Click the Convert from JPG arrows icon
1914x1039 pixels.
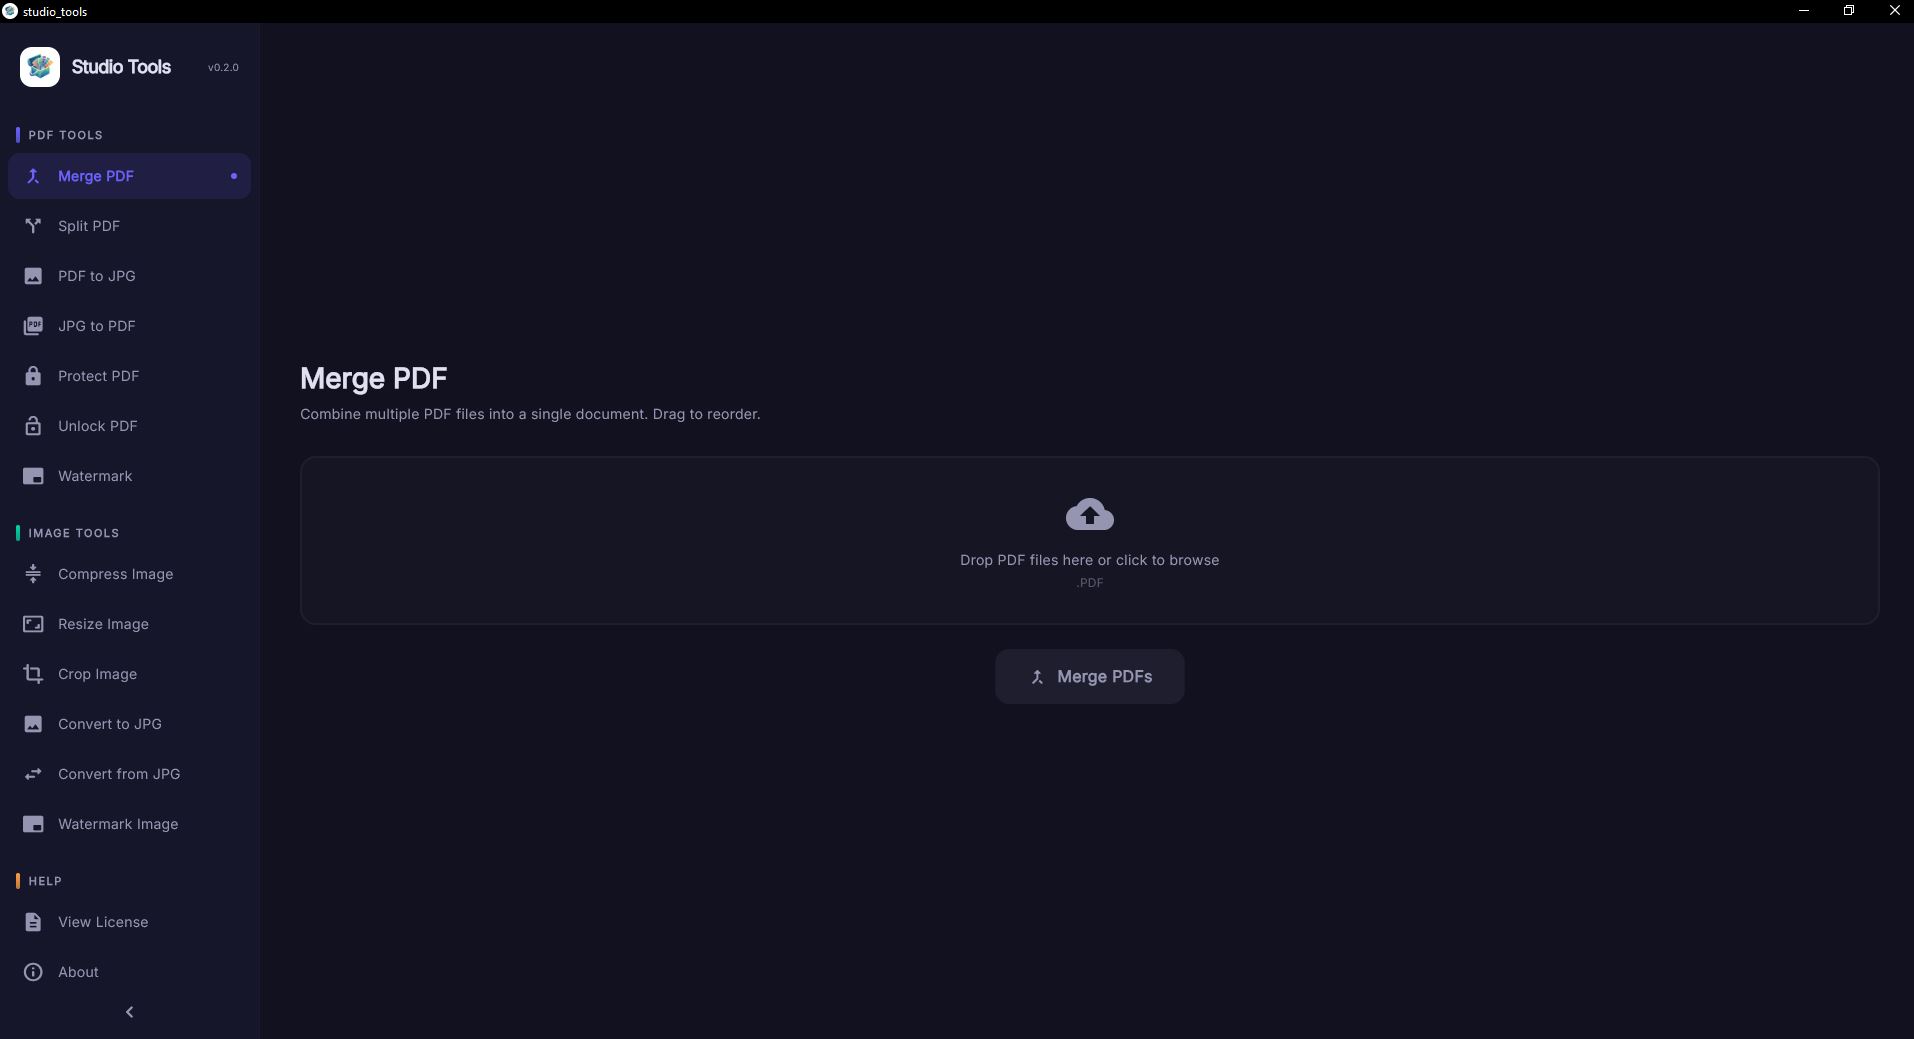(33, 774)
